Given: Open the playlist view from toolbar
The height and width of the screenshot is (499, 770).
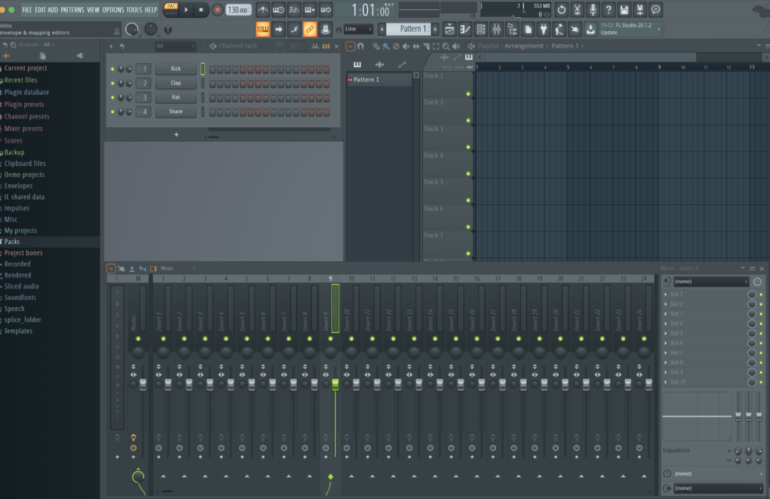Looking at the screenshot, I should (449, 29).
